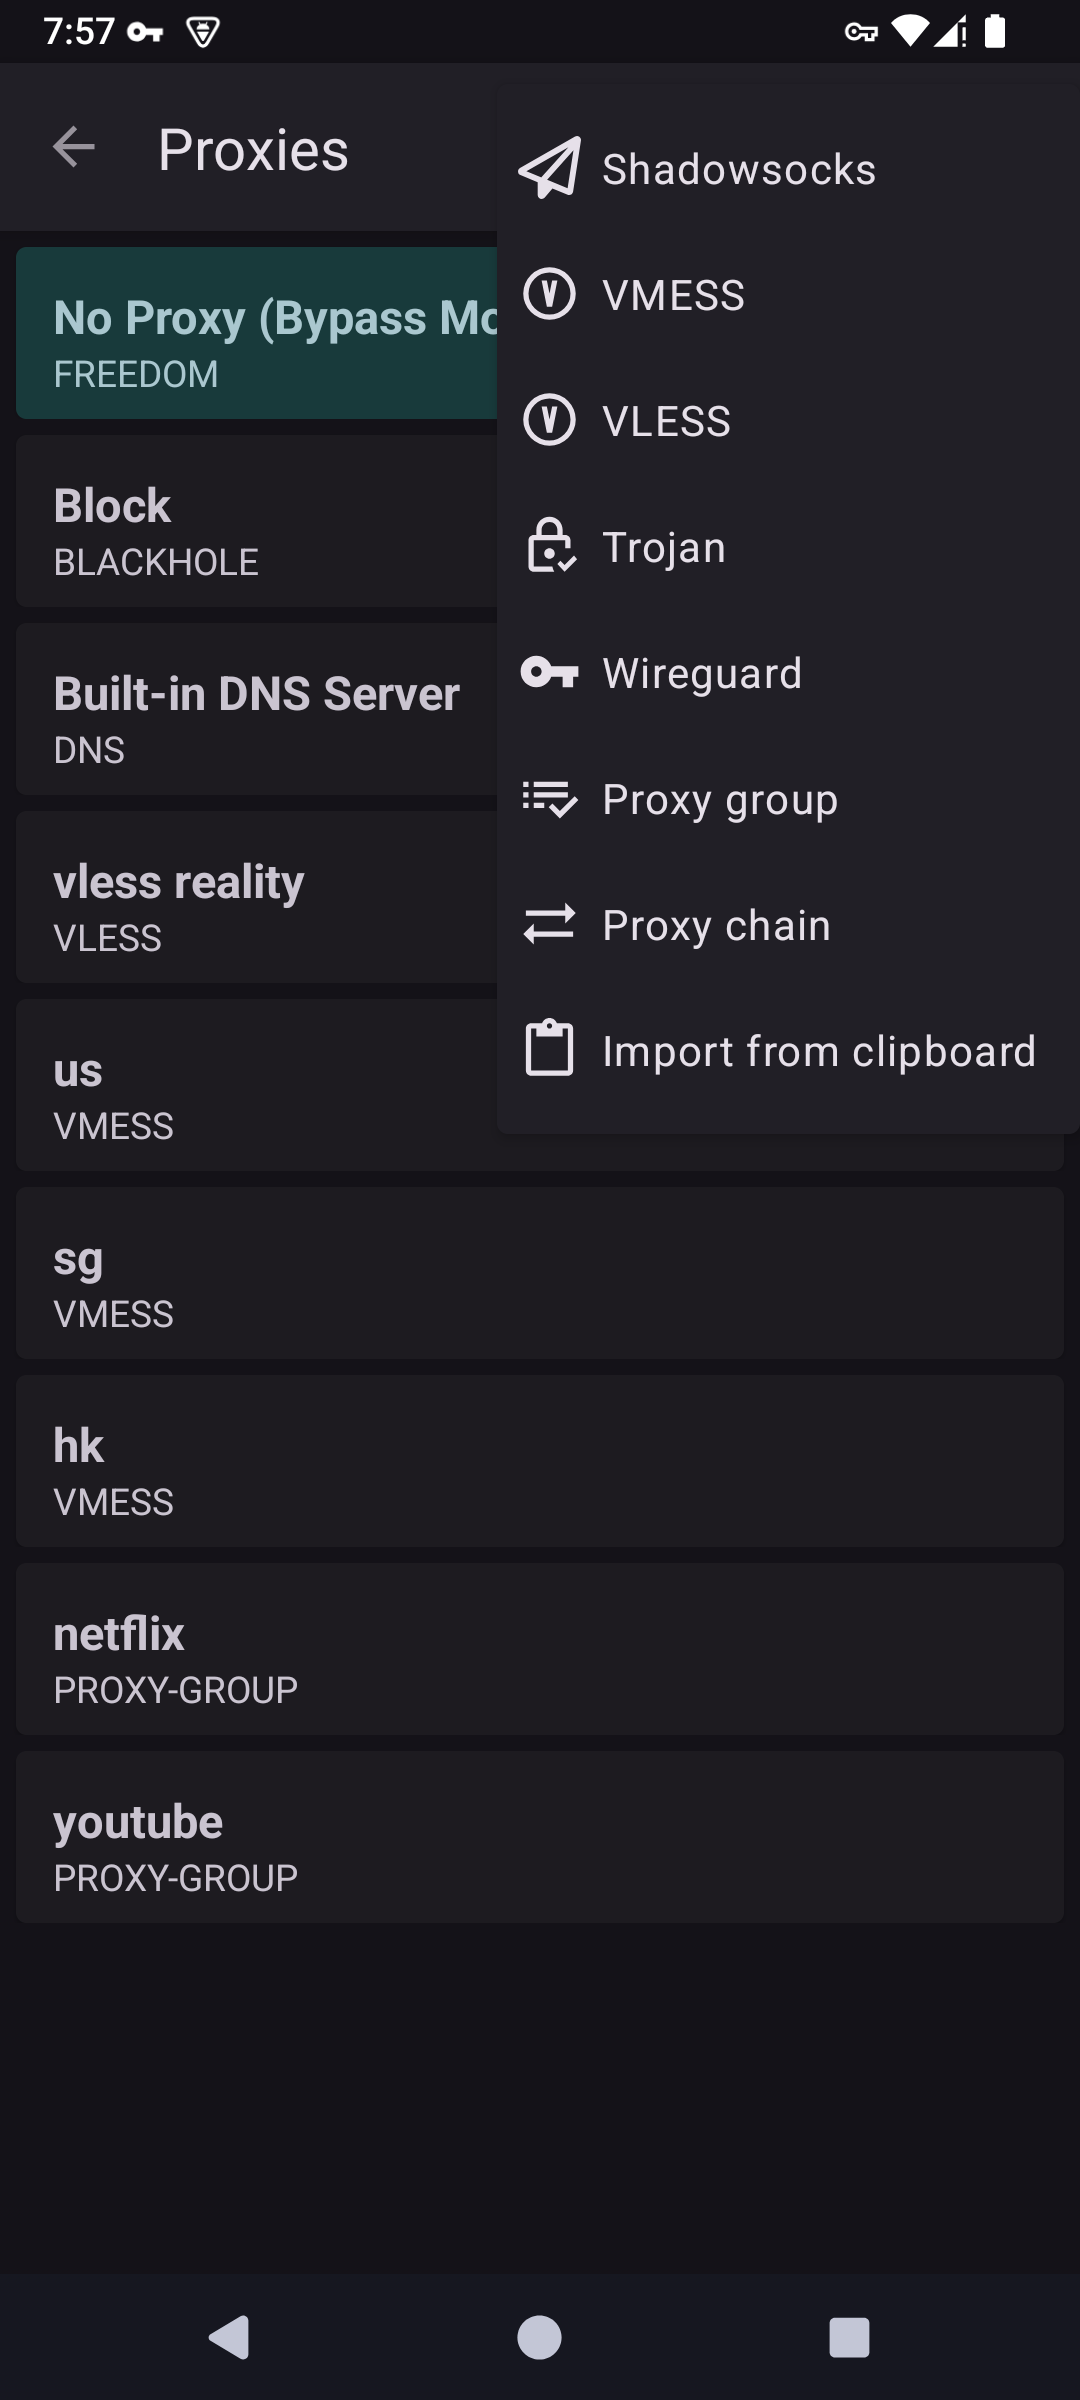Tap the VMESS circular V icon
The image size is (1080, 2400).
(549, 295)
